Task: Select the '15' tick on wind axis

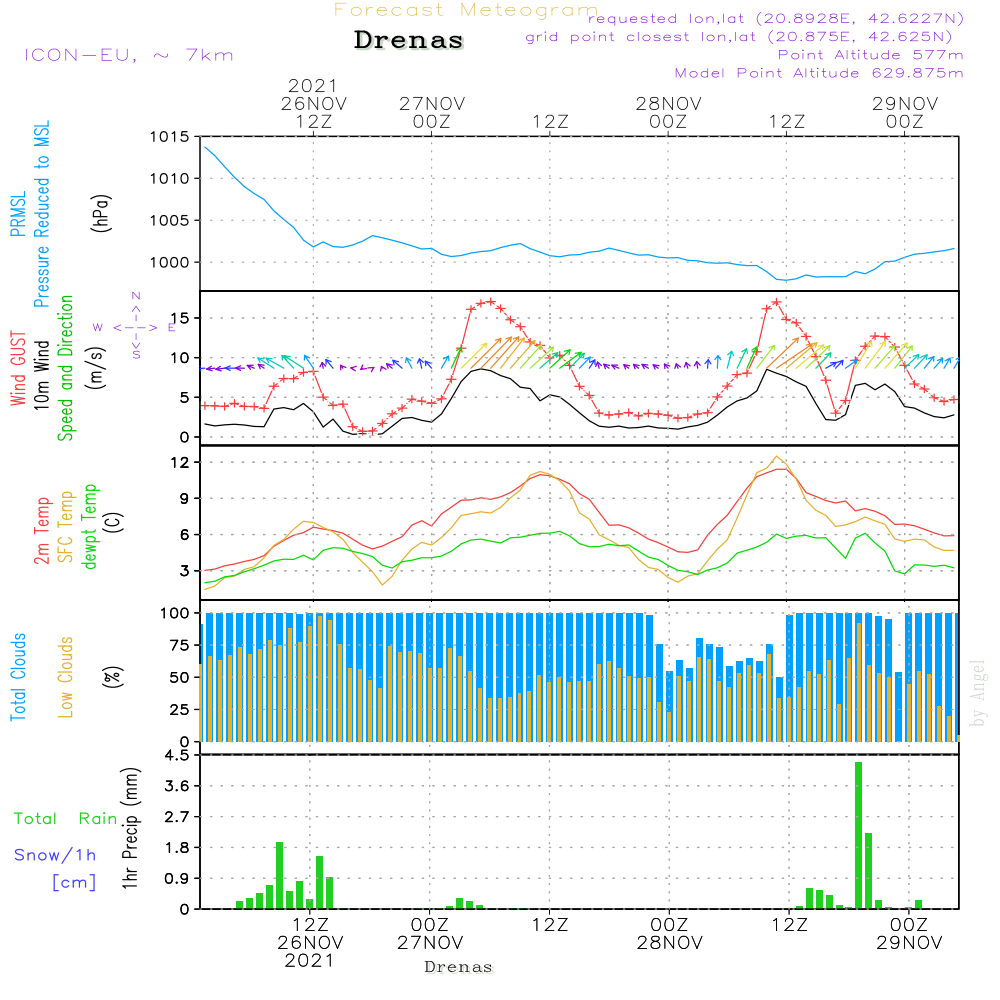Action: tap(179, 318)
